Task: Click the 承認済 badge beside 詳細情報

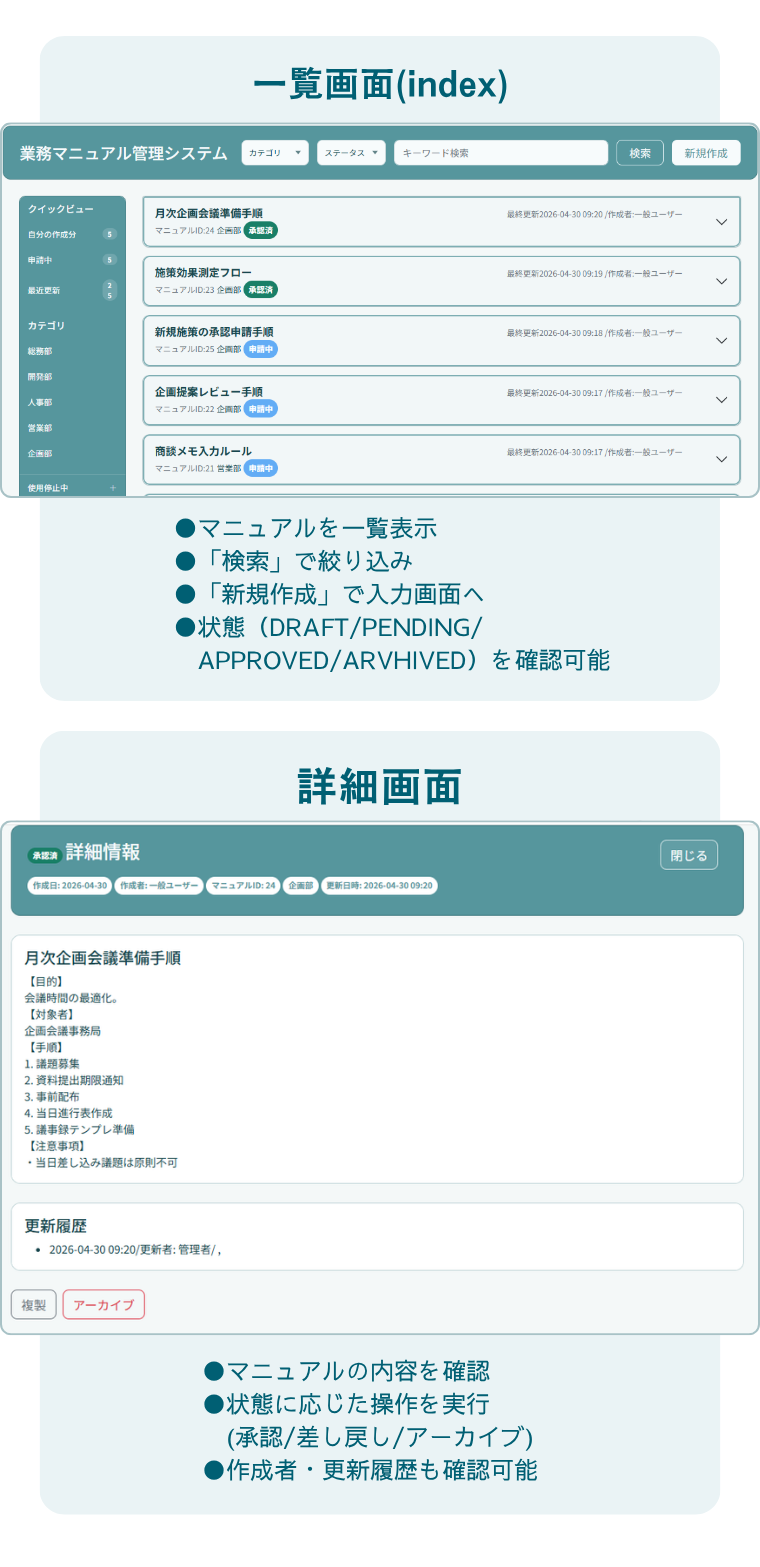Action: (x=45, y=855)
